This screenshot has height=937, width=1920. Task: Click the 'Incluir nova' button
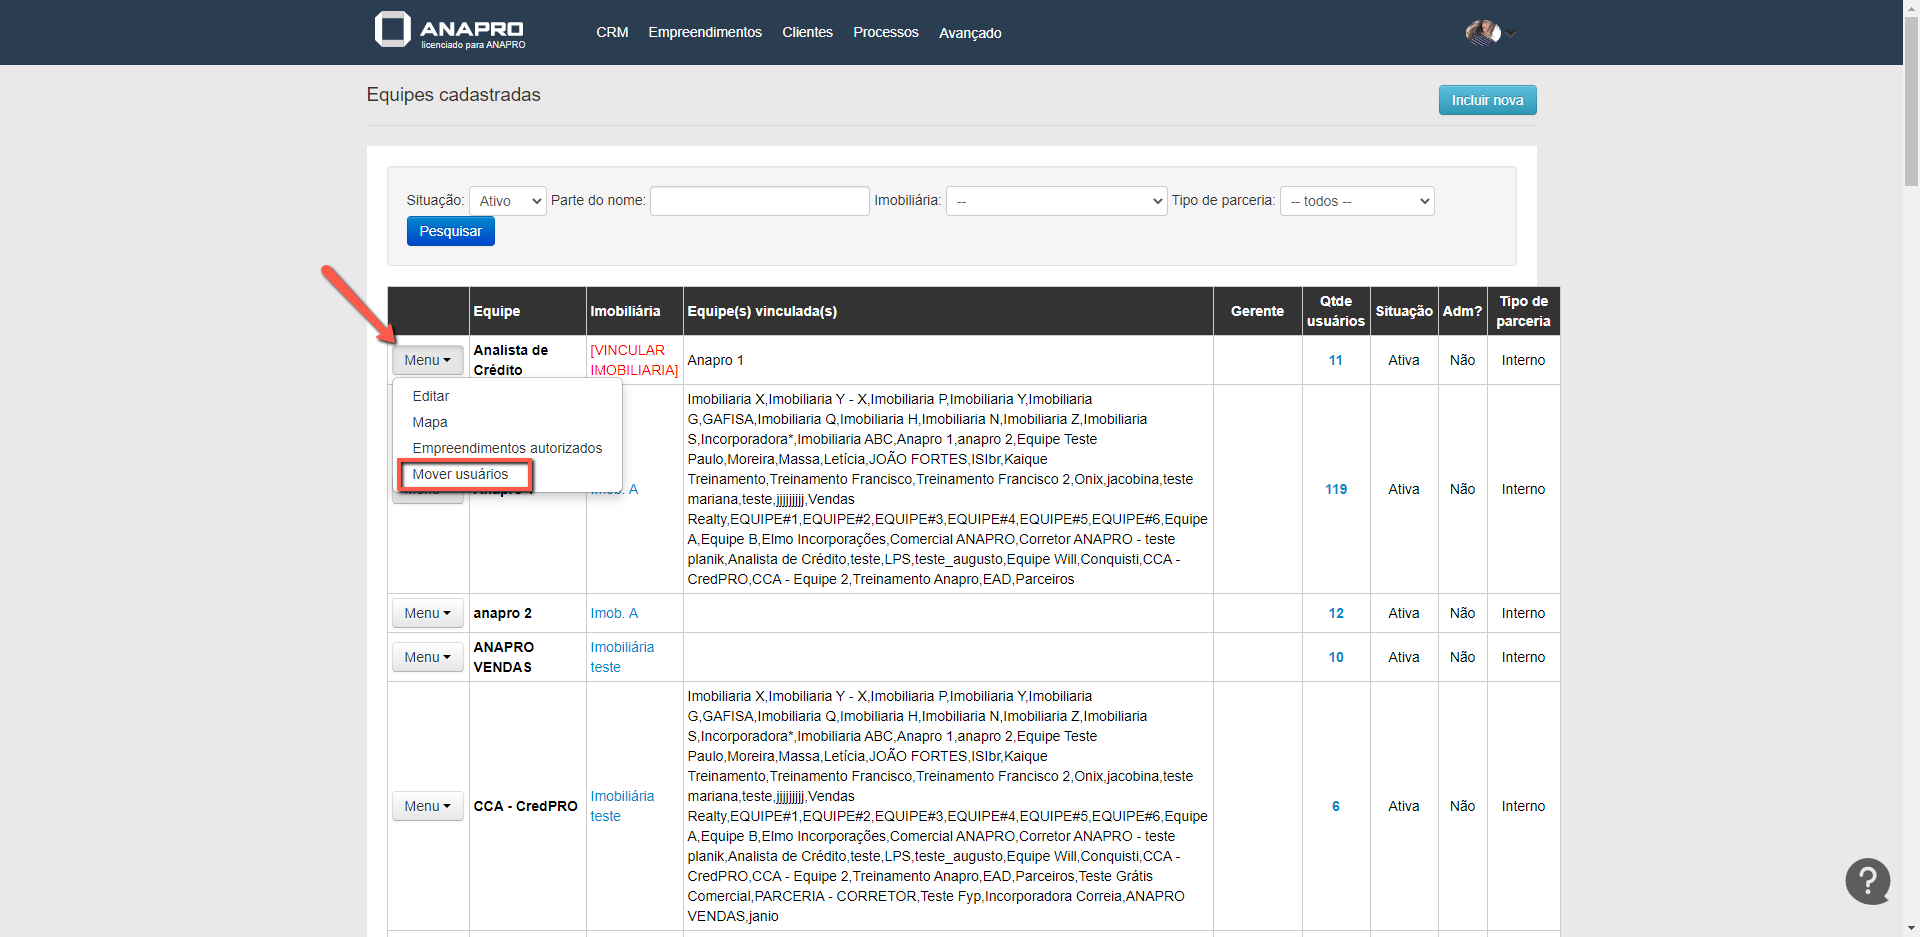click(x=1487, y=100)
